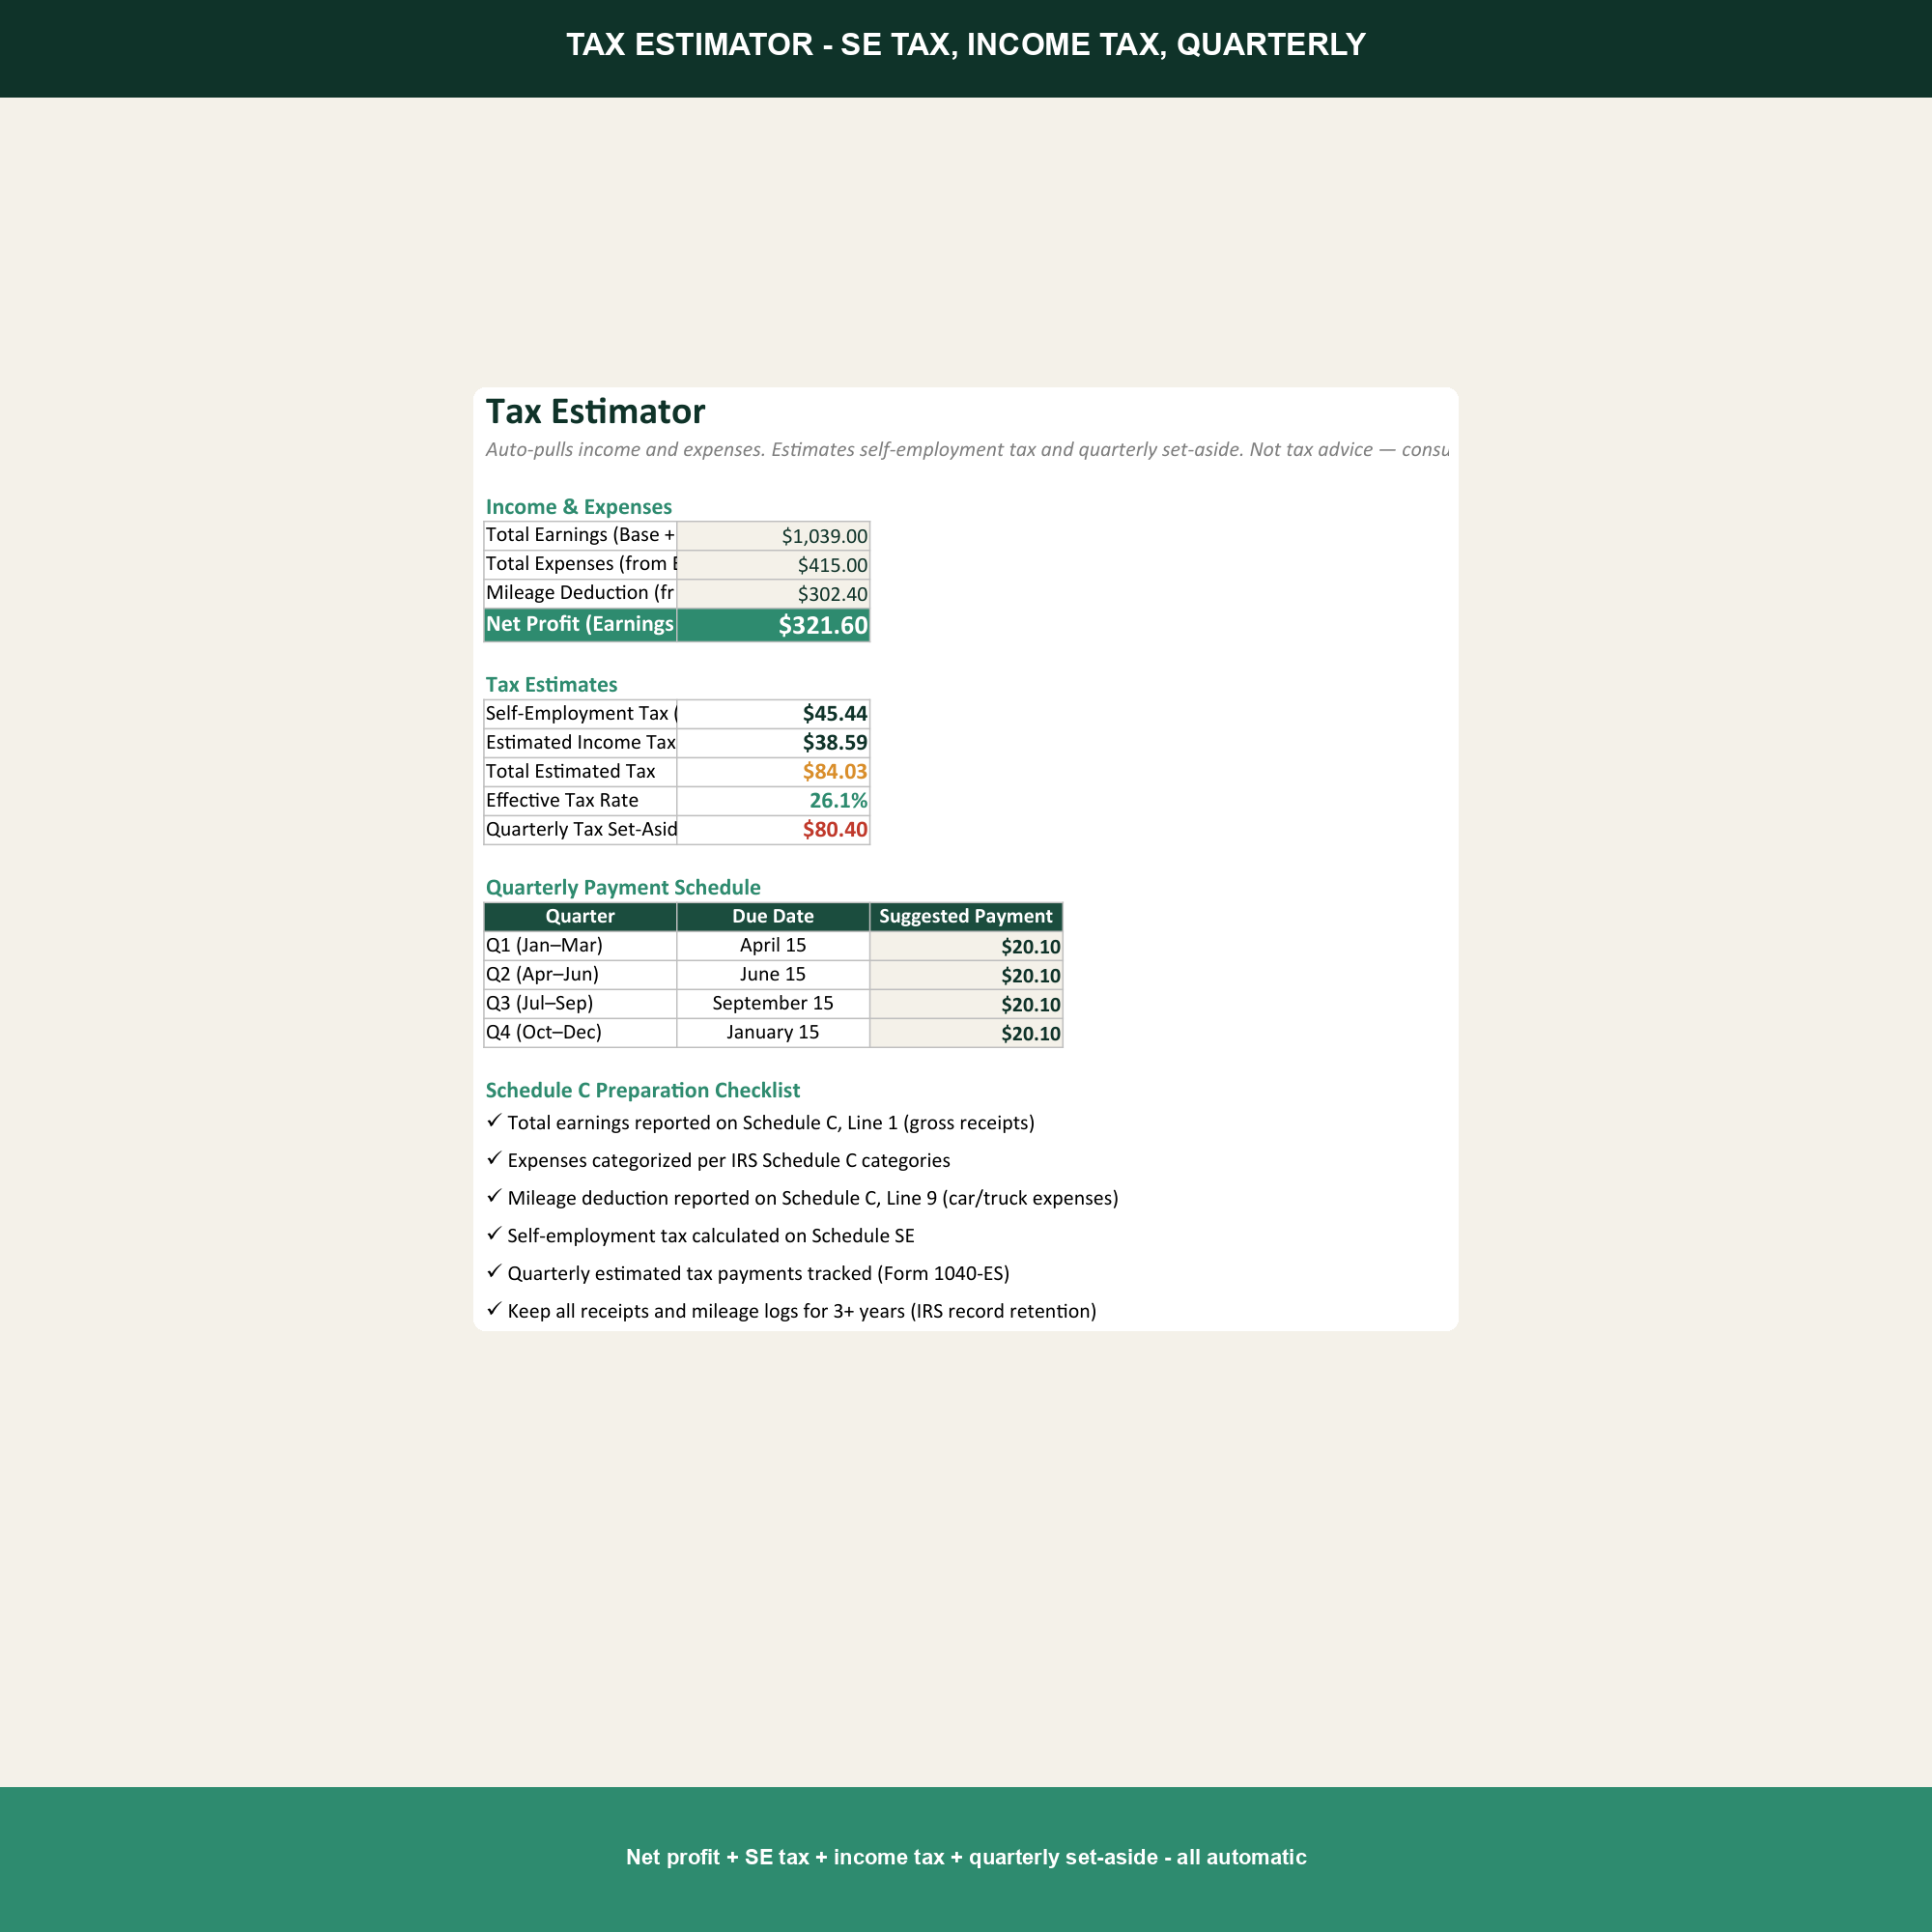Select the Form 1040-ES payments tracked text
Viewport: 1932px width, 1932px height.
pyautogui.click(x=758, y=1274)
